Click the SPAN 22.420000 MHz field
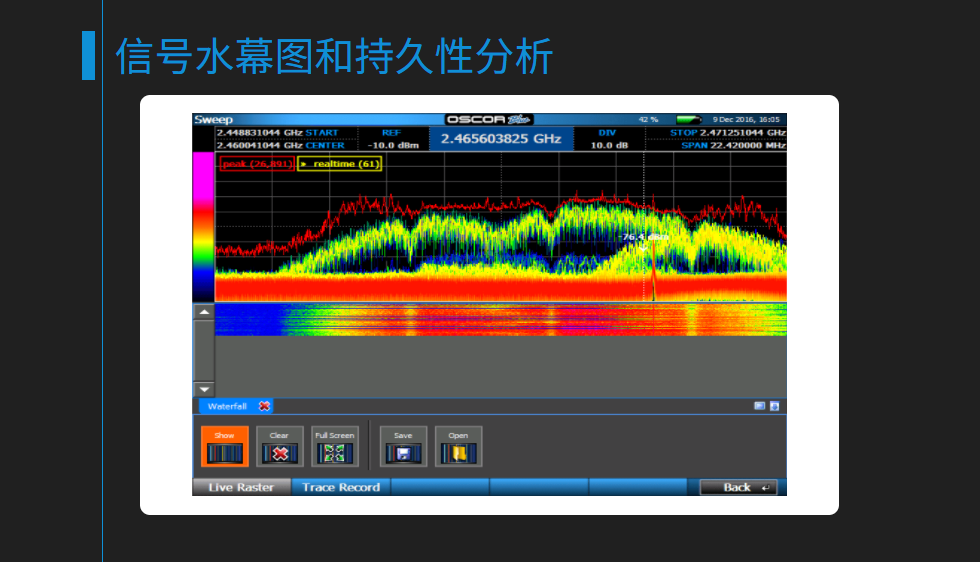The height and width of the screenshot is (562, 980). 733,145
